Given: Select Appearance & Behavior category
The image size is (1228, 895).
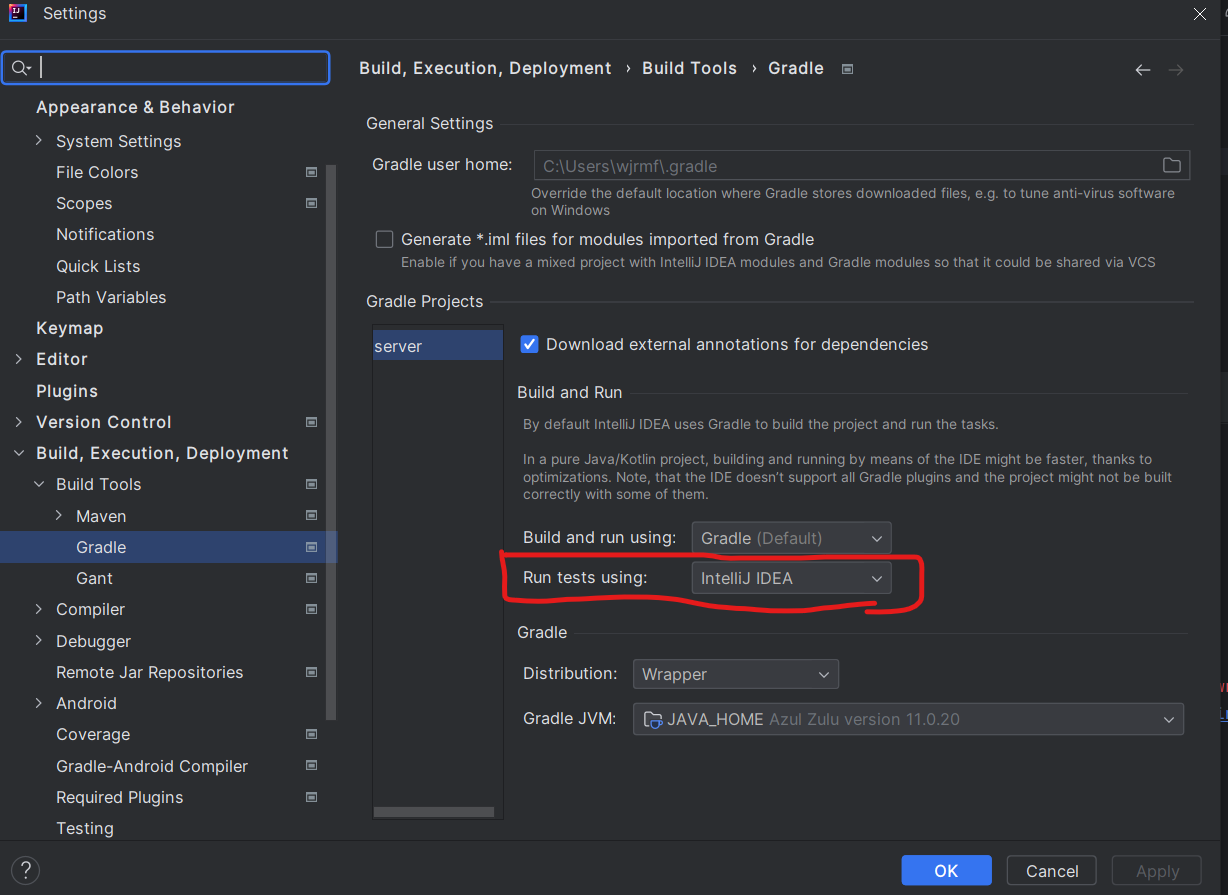Looking at the screenshot, I should (135, 107).
